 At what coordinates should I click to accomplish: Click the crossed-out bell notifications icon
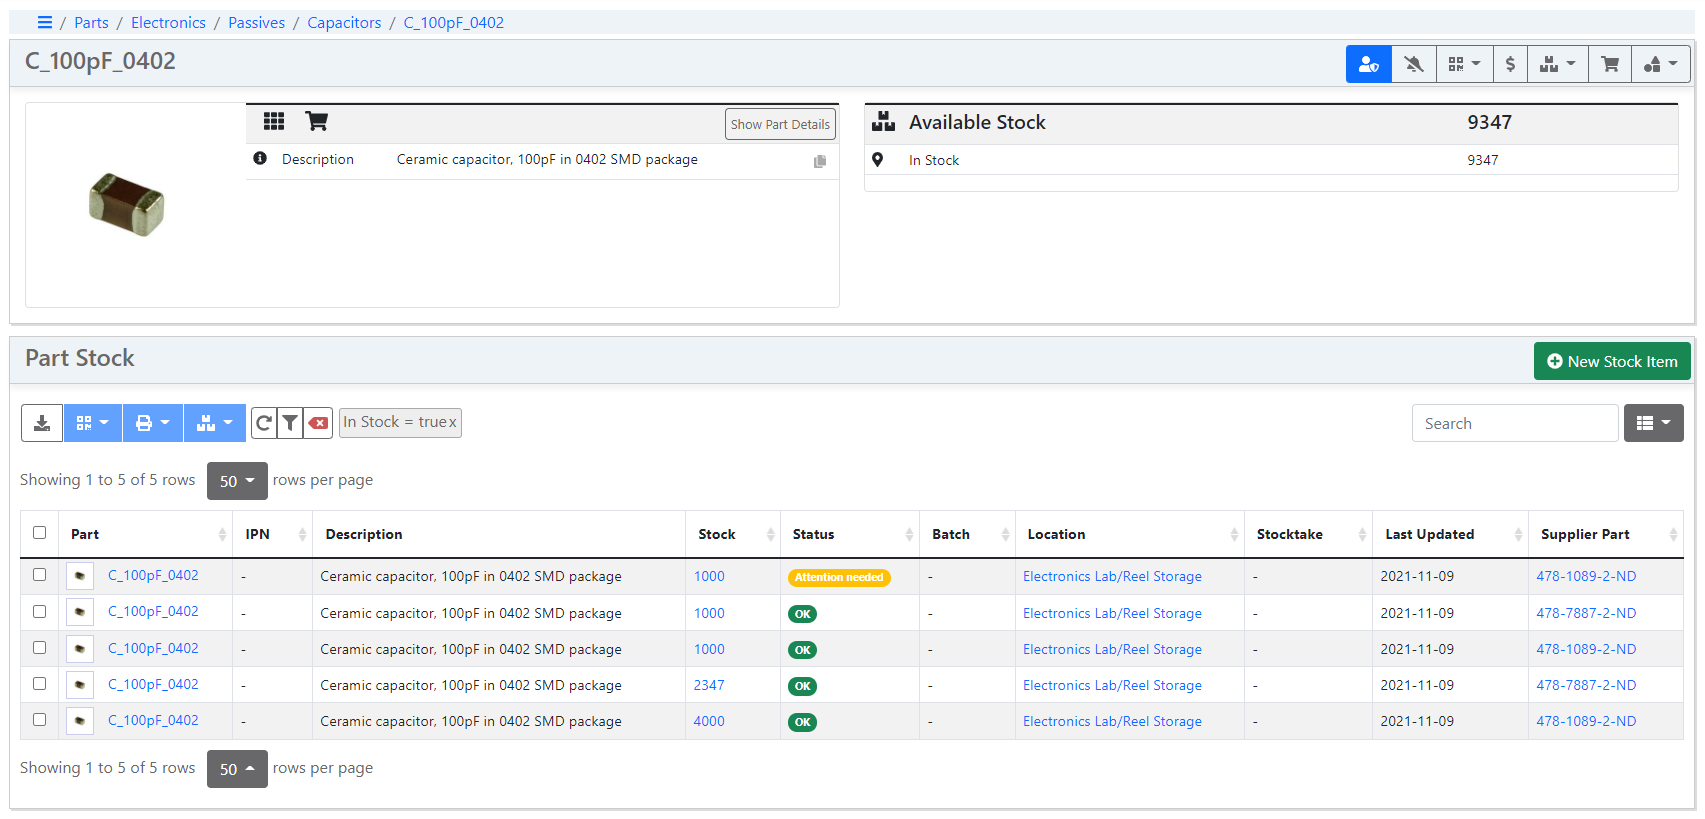click(x=1413, y=64)
